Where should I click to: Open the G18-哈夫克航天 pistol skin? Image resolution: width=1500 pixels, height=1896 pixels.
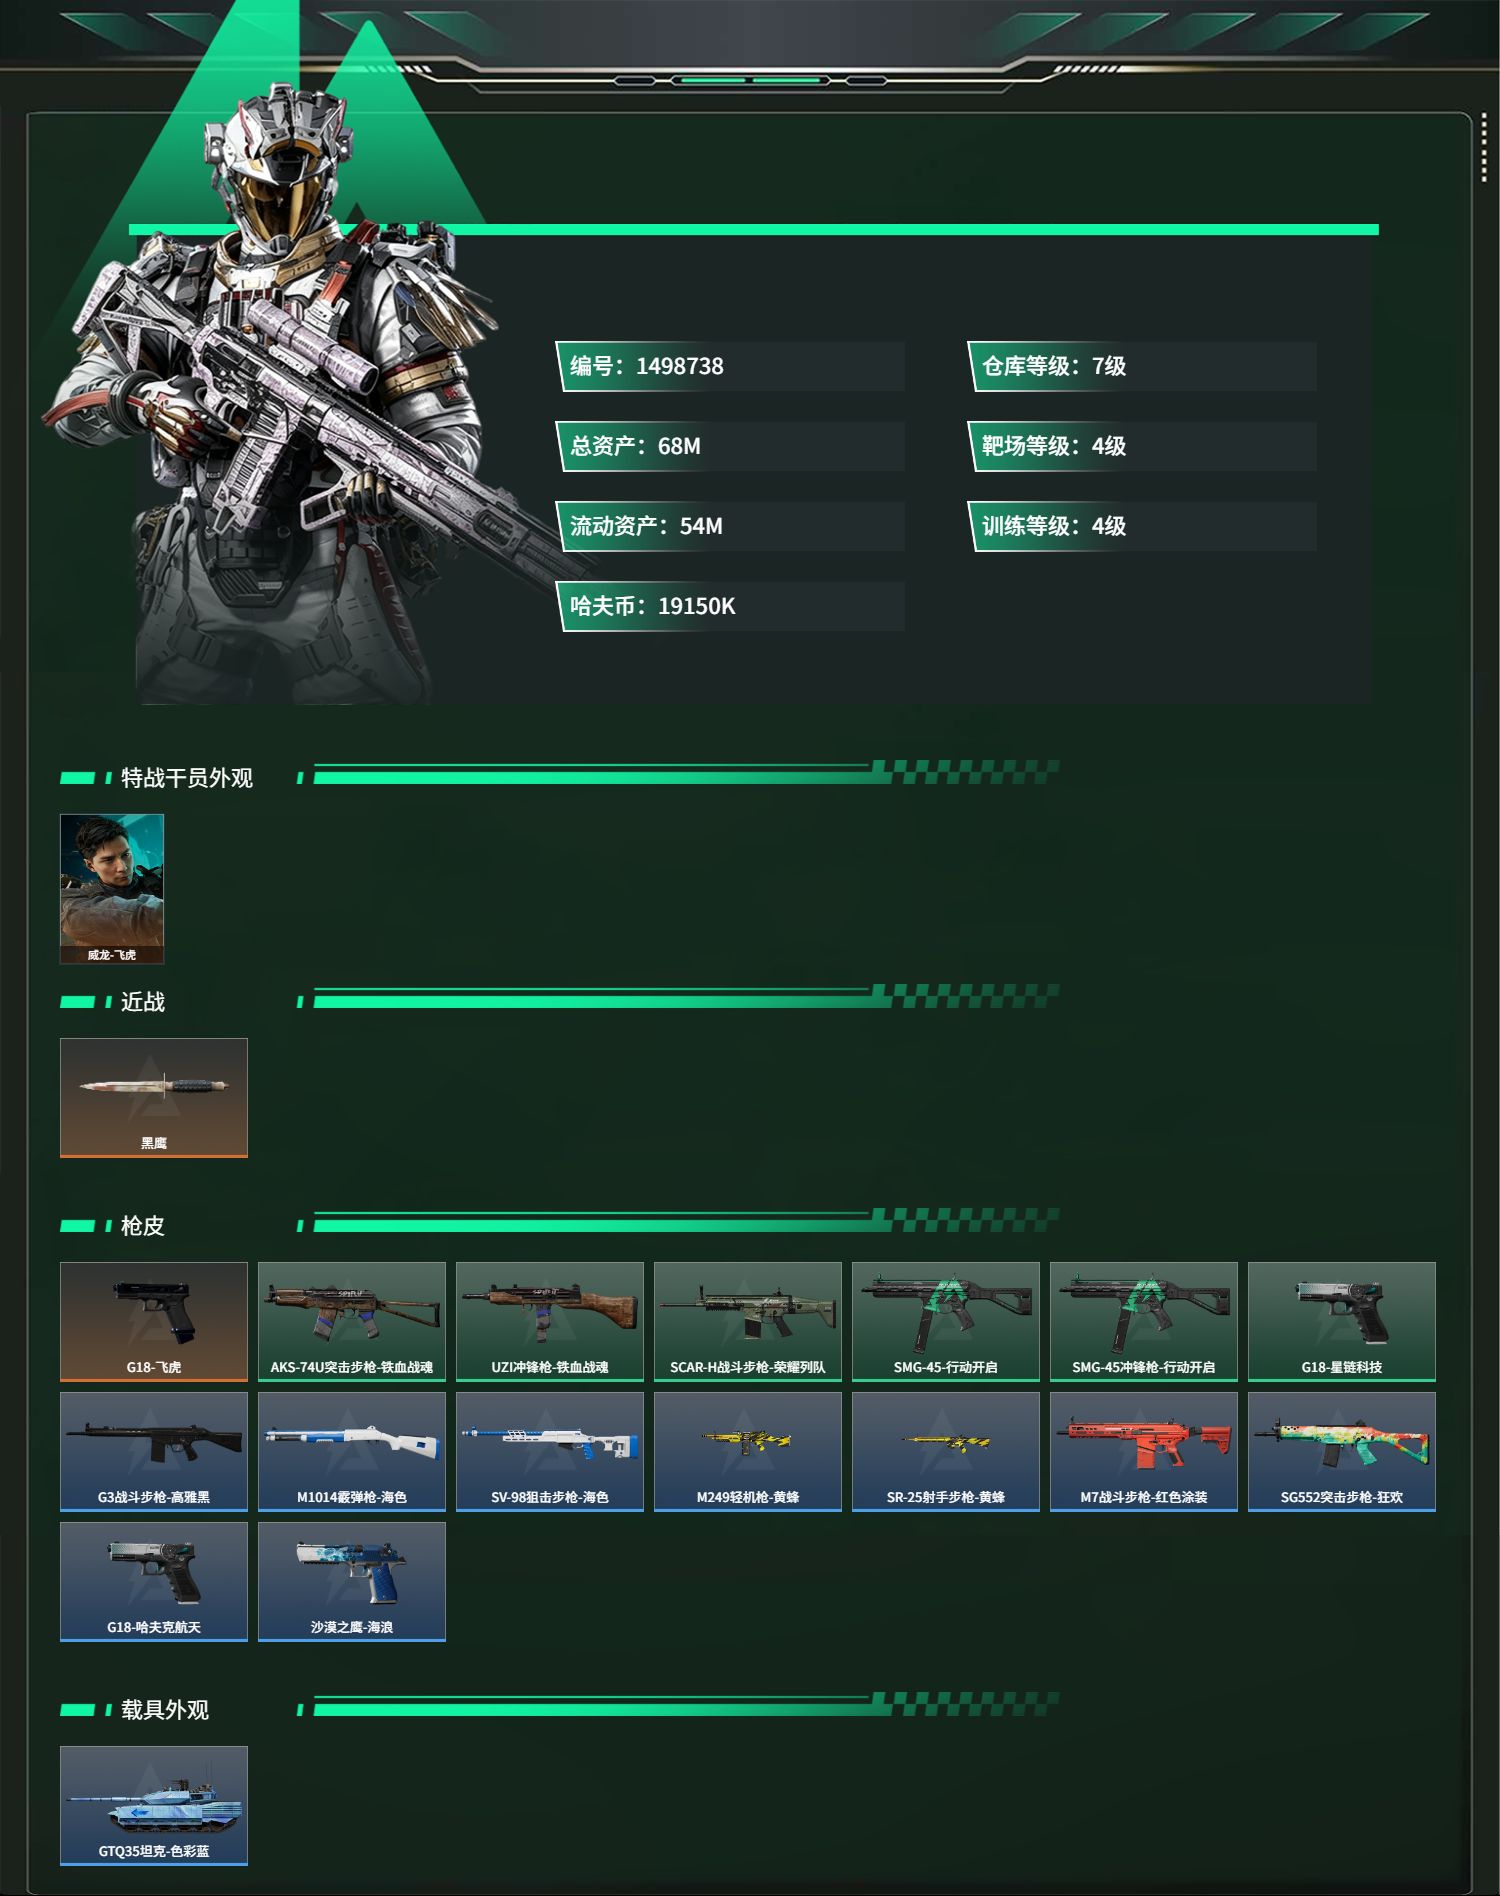coord(154,1582)
